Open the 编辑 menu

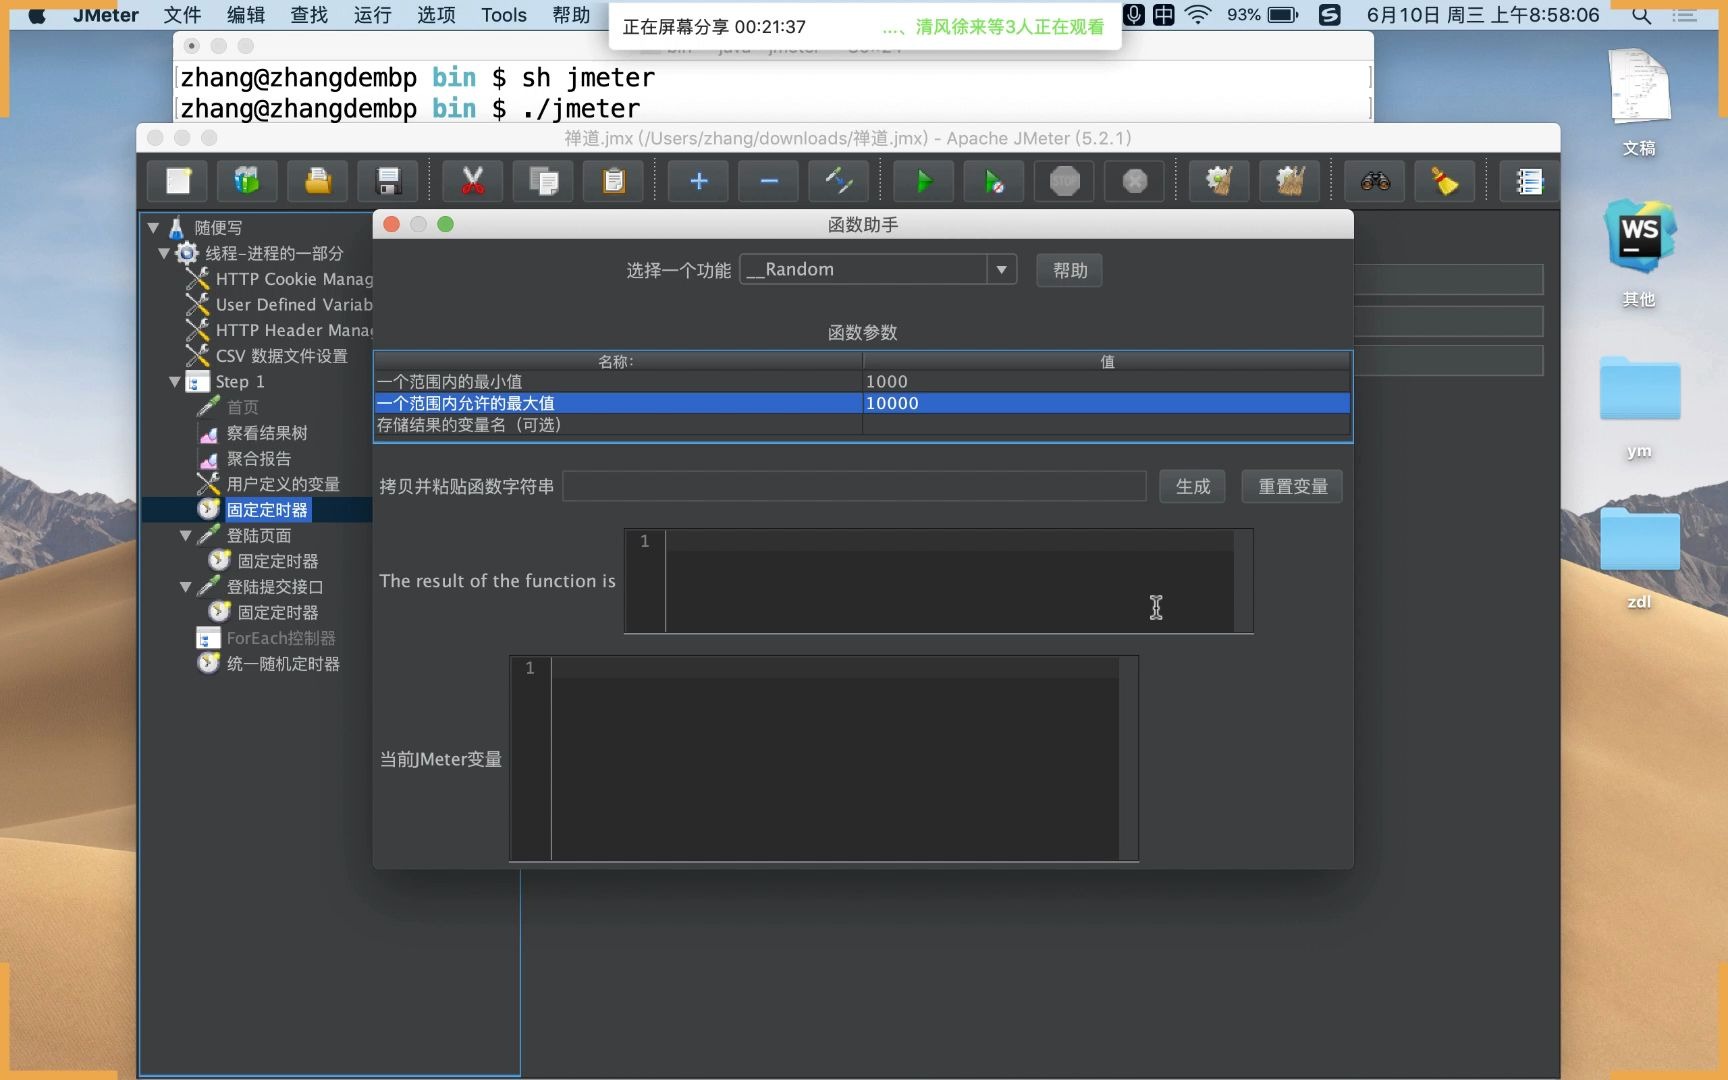coord(246,15)
